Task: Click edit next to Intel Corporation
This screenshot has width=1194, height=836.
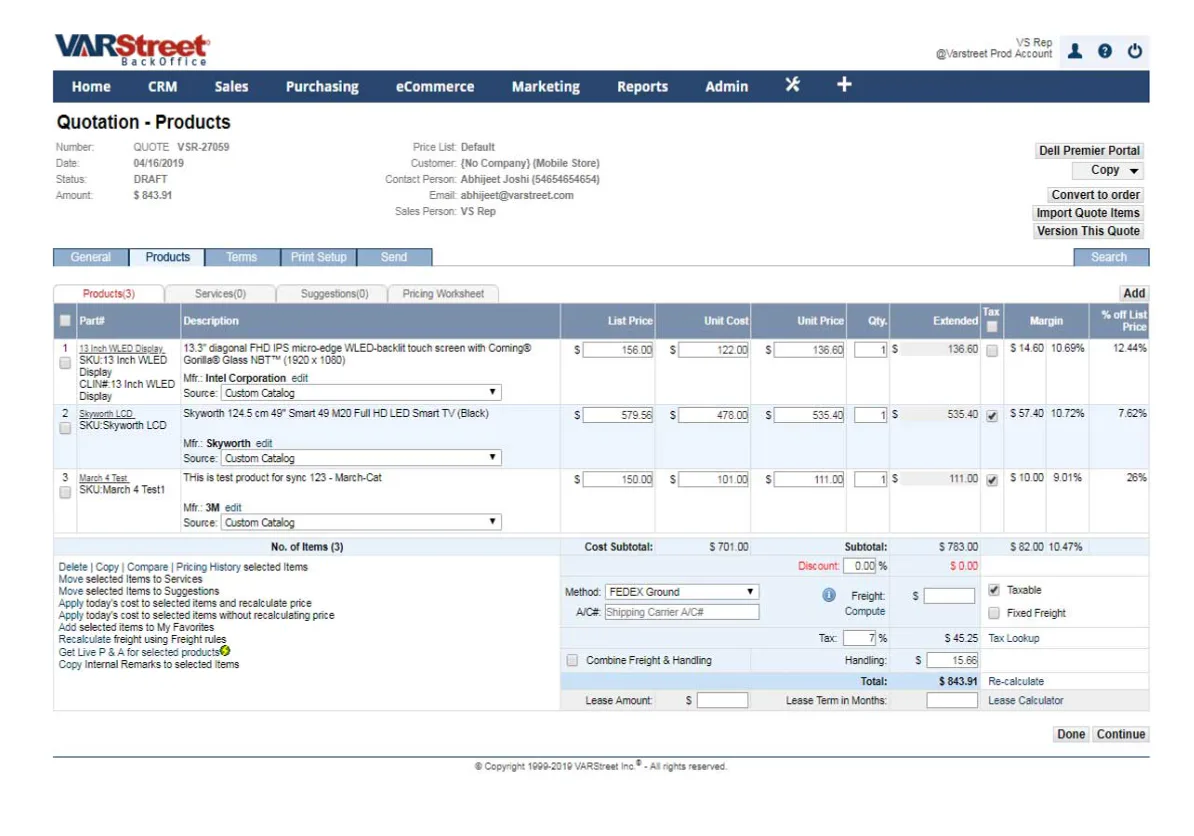Action: pyautogui.click(x=299, y=378)
